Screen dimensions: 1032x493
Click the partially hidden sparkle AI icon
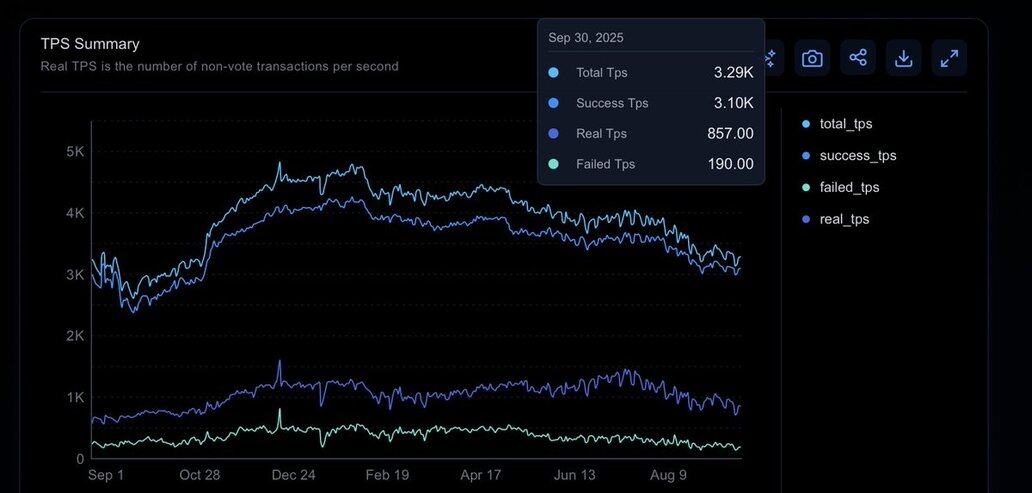click(x=772, y=58)
